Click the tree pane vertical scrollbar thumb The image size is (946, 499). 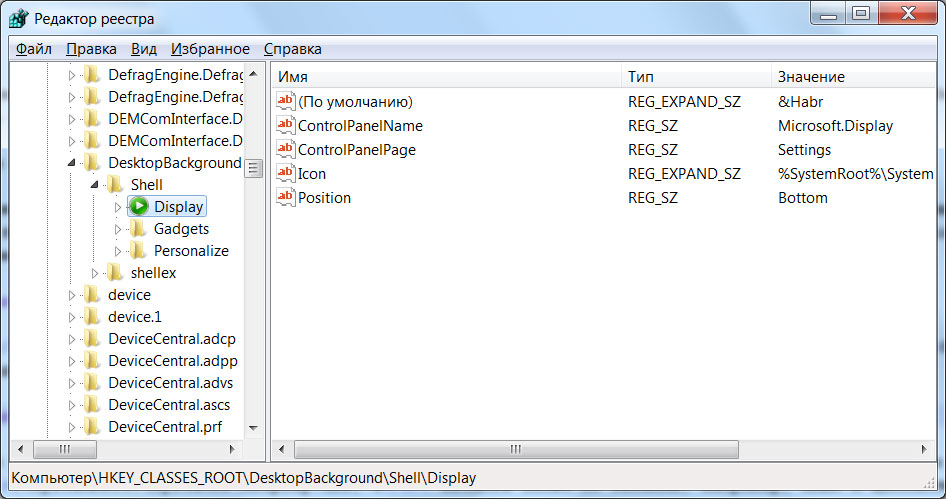[253, 168]
